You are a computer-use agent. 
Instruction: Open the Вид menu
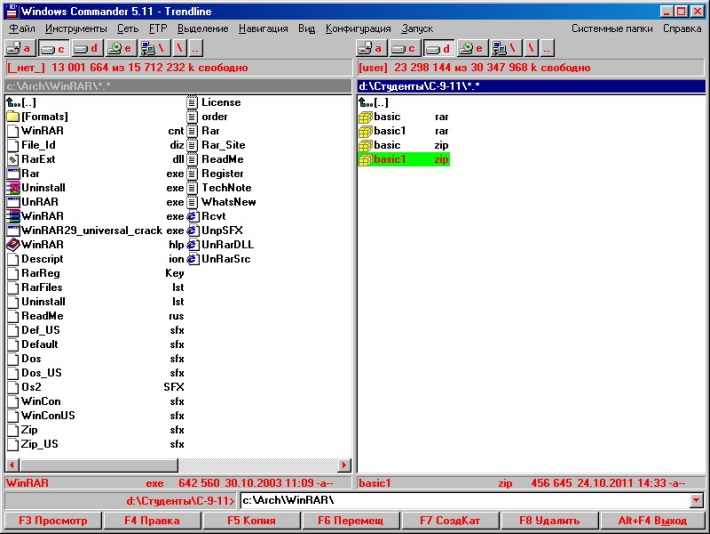[307, 29]
